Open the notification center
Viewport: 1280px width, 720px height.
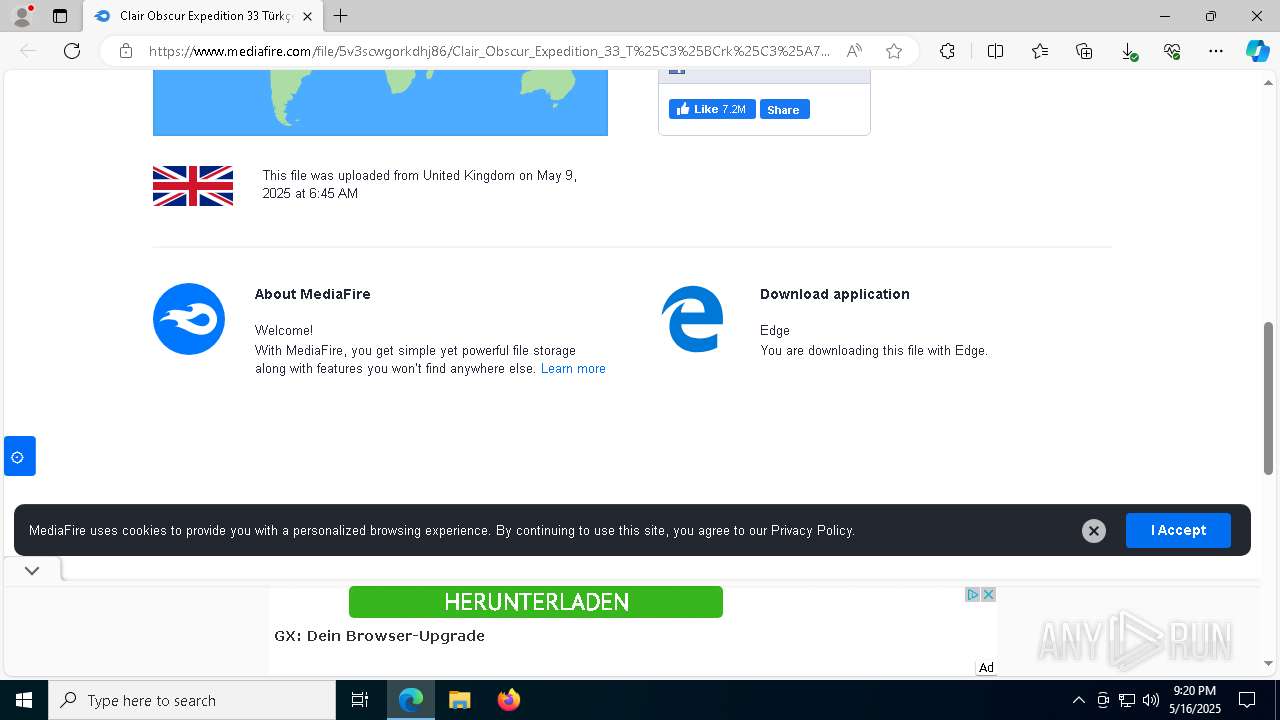point(1247,700)
